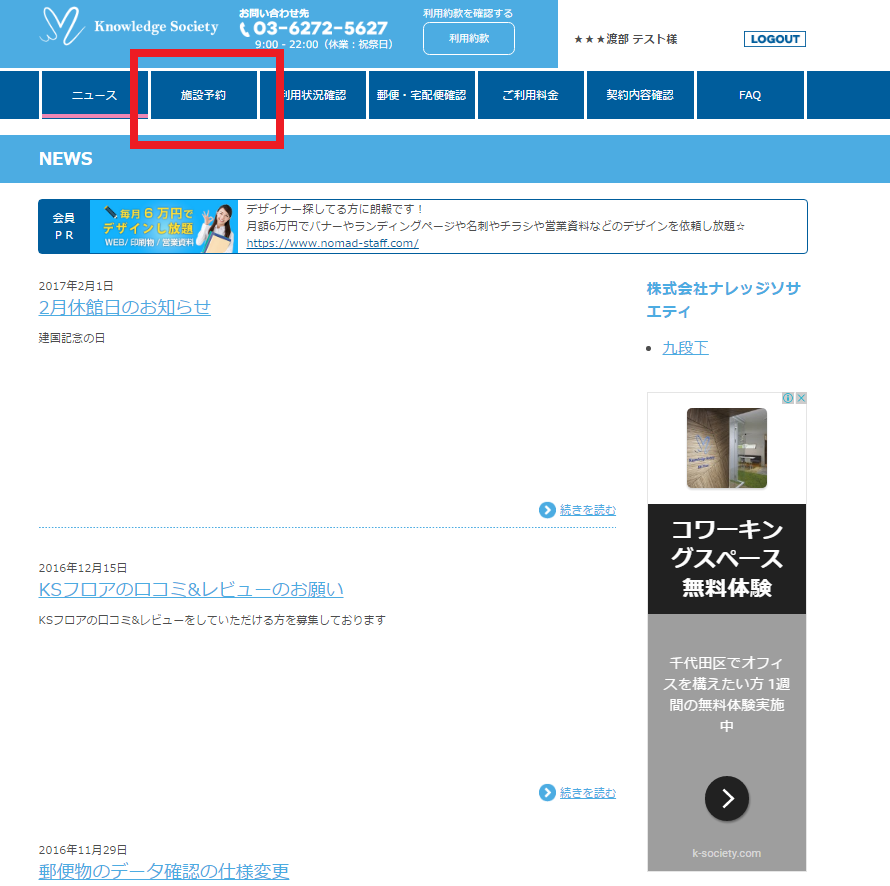This screenshot has width=890, height=886.
Task: Click the ad info (i) icon
Action: click(x=788, y=398)
